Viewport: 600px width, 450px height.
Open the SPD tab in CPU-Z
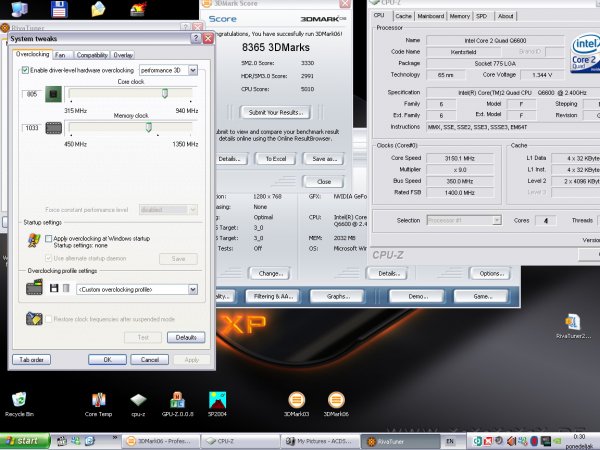481,16
